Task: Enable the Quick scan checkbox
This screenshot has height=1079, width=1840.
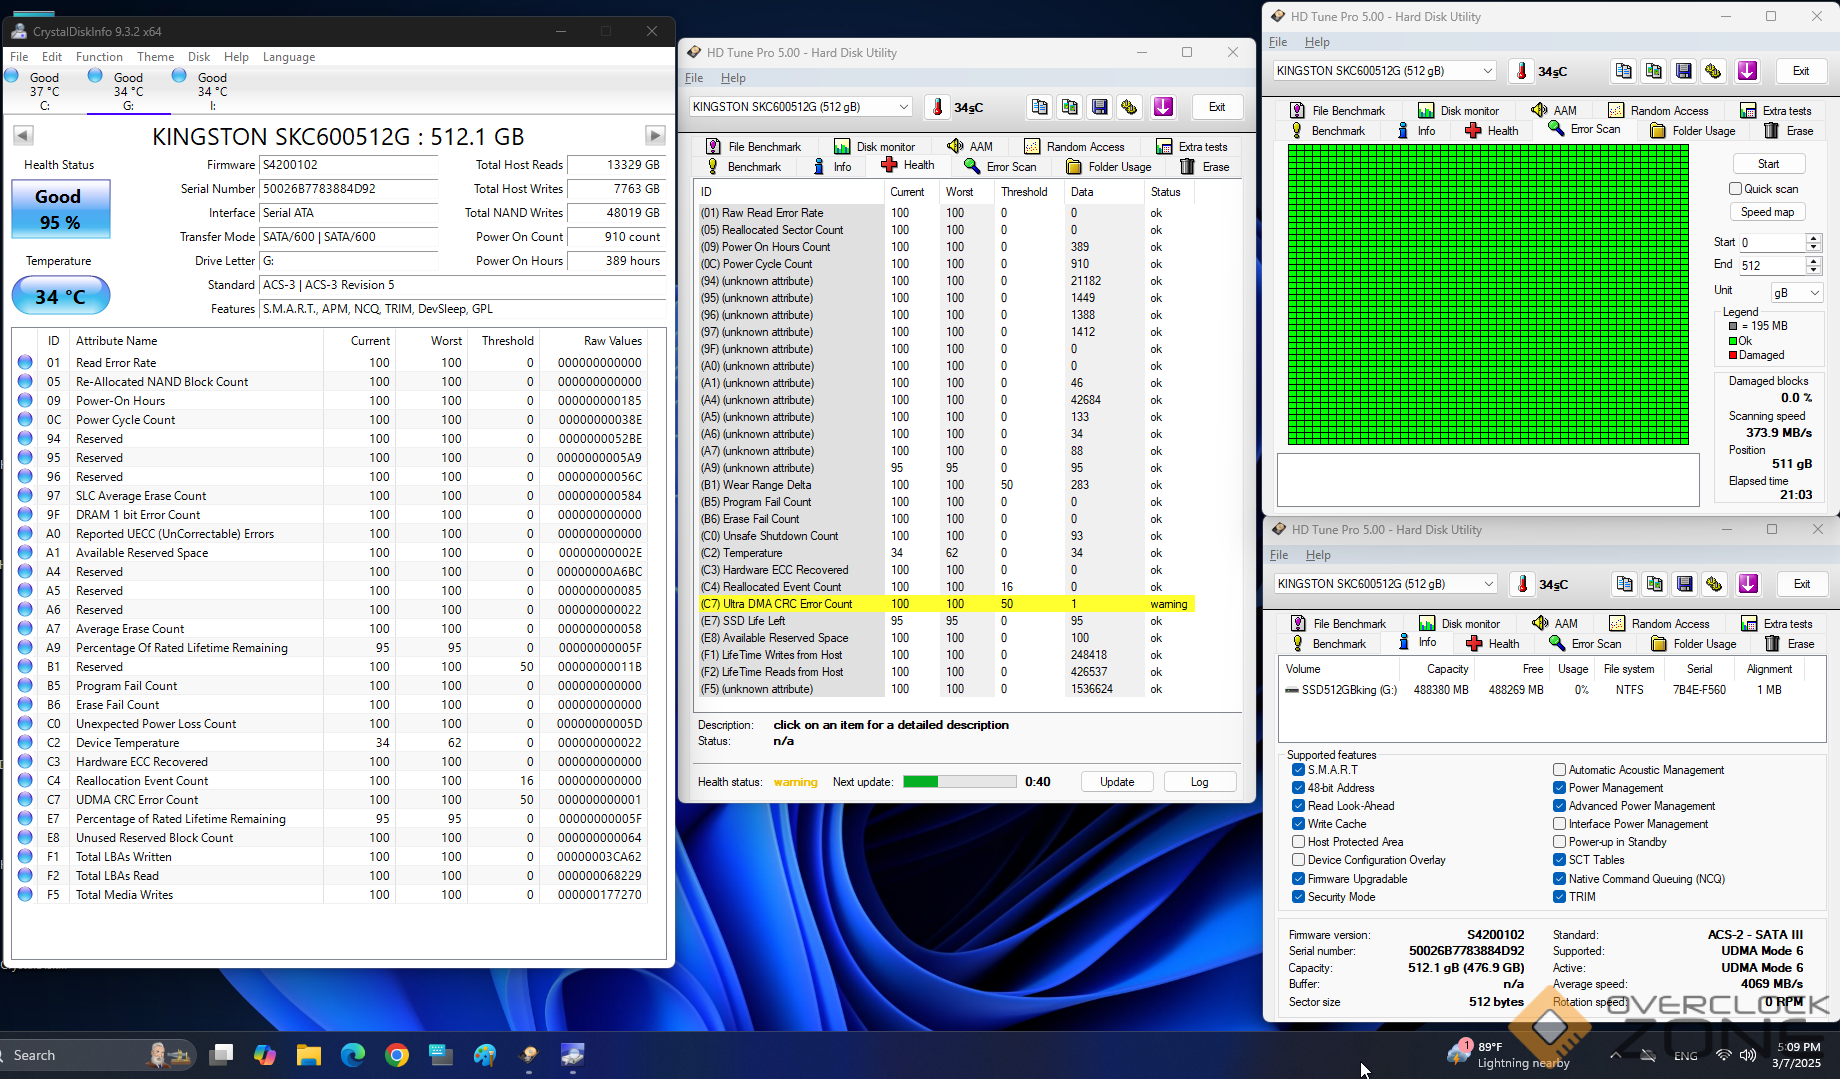Action: (x=1736, y=189)
